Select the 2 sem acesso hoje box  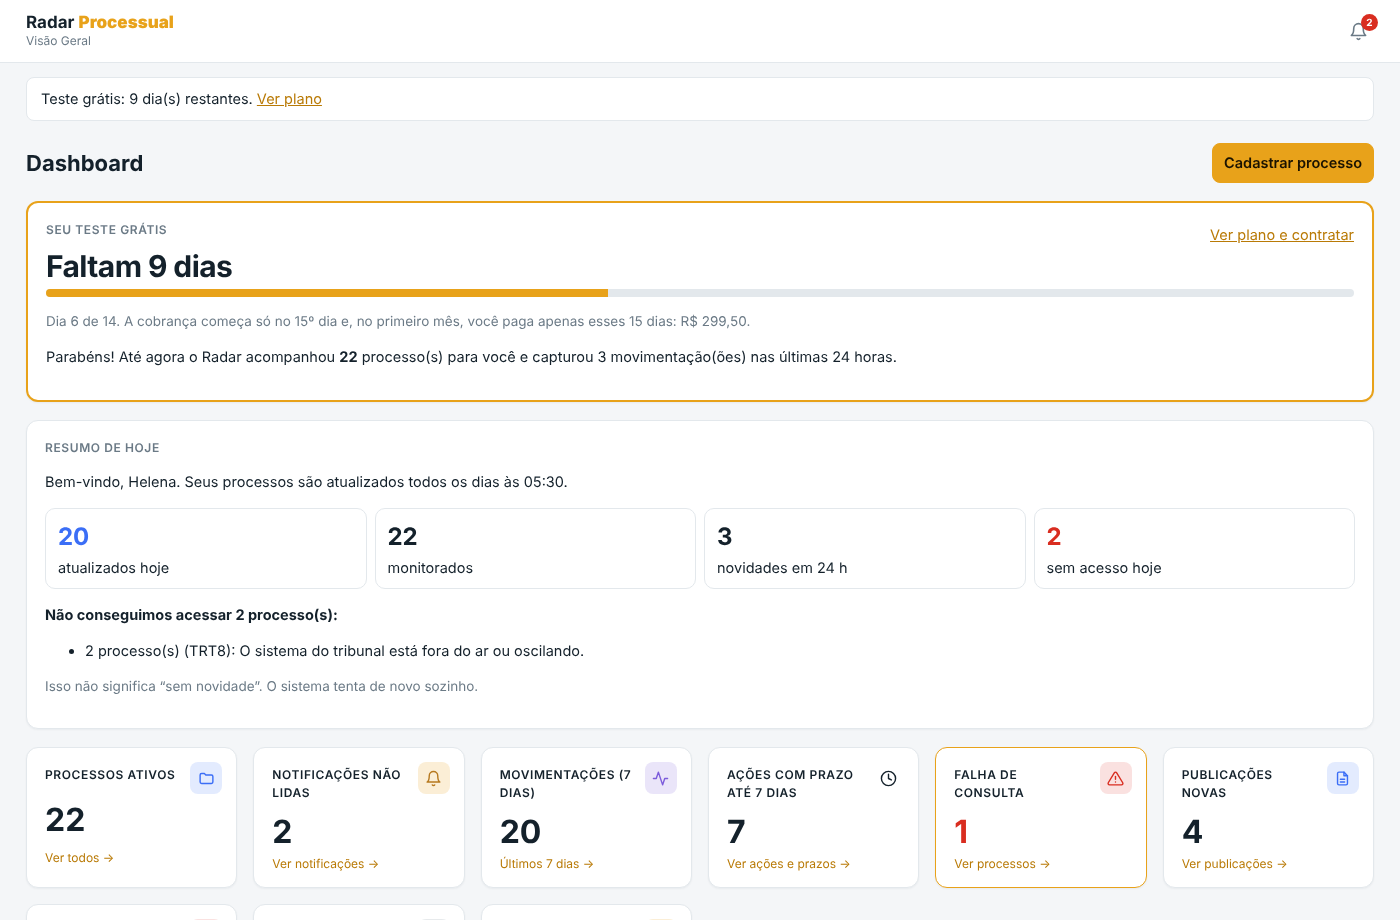(1194, 549)
